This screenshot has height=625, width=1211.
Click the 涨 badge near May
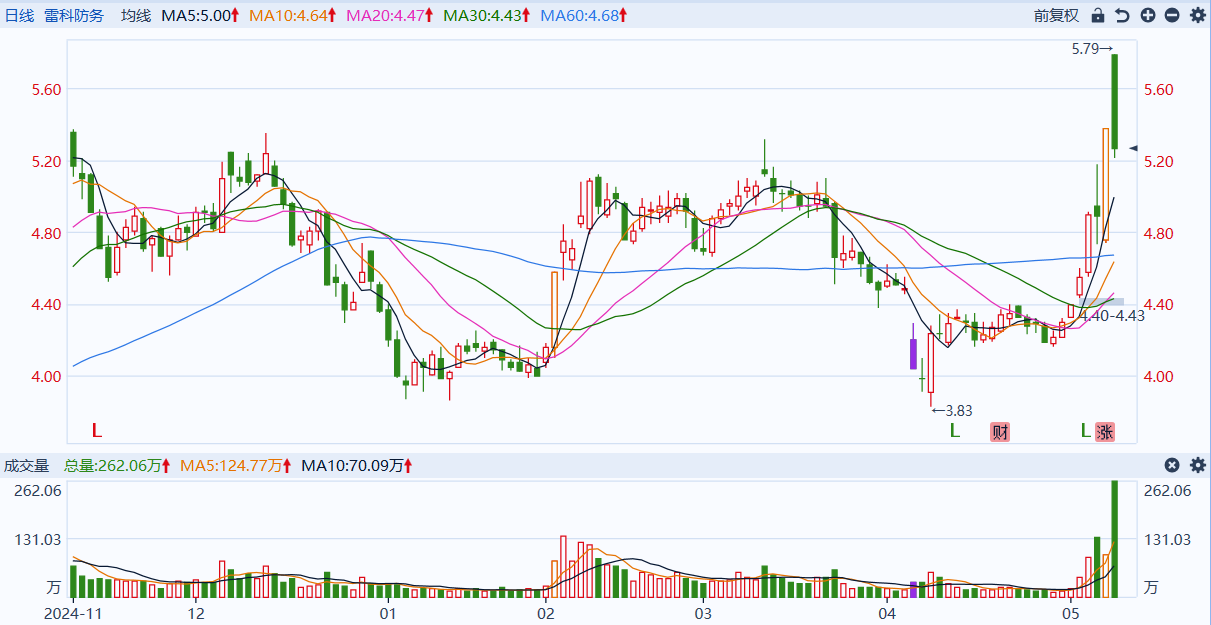[x=1104, y=432]
